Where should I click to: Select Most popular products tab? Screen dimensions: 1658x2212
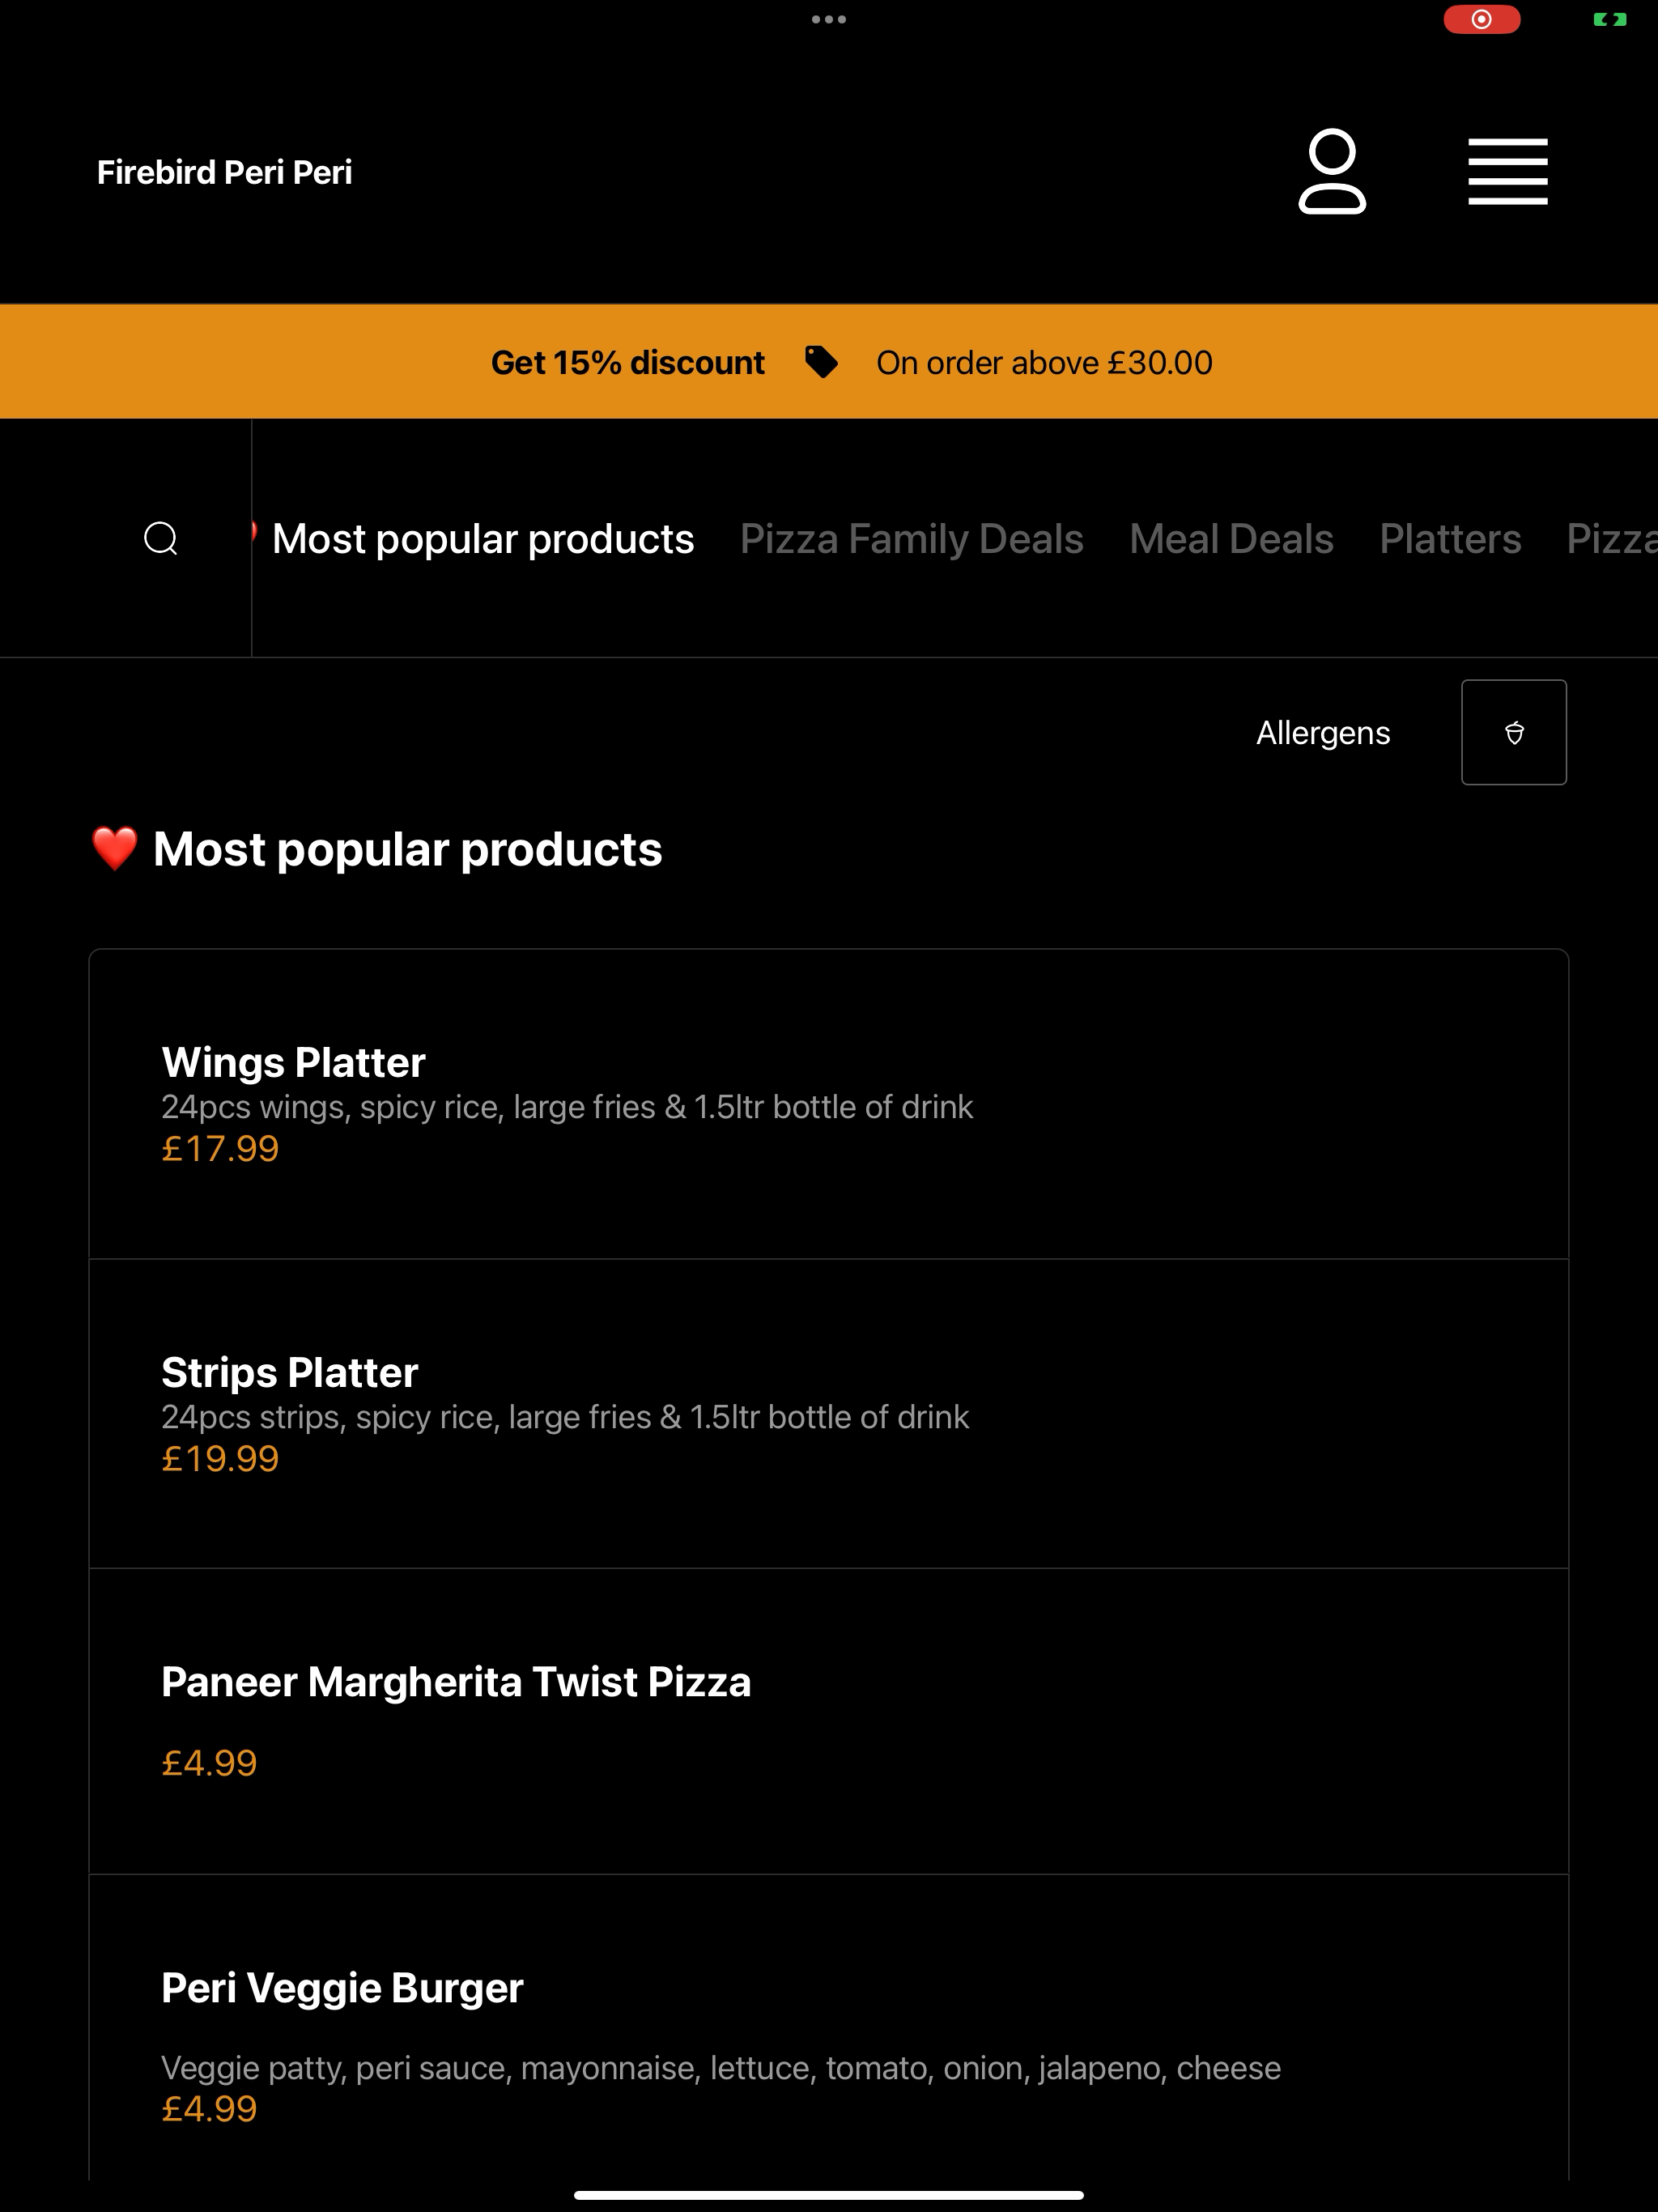click(482, 539)
